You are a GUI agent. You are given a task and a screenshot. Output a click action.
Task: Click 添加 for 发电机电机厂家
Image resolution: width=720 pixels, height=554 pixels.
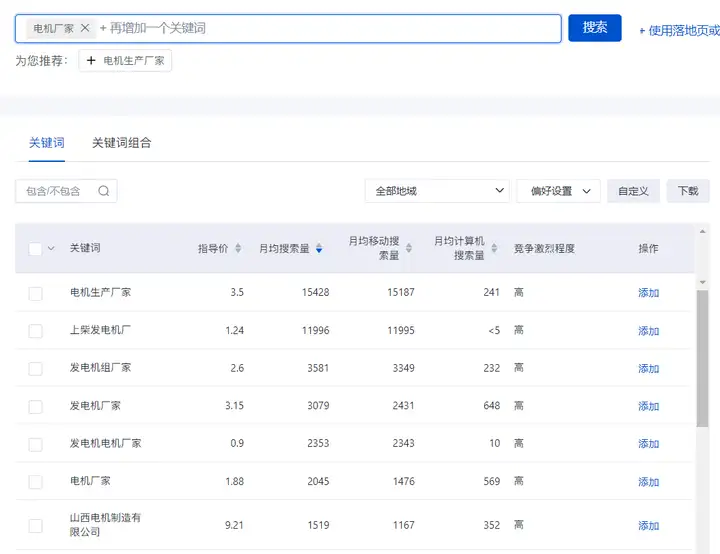click(x=648, y=444)
